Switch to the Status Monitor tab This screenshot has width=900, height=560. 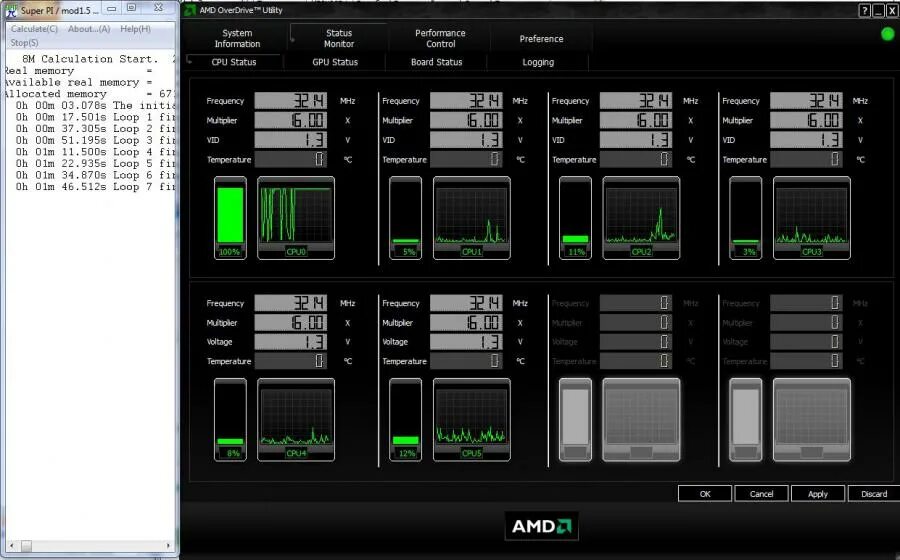click(339, 38)
